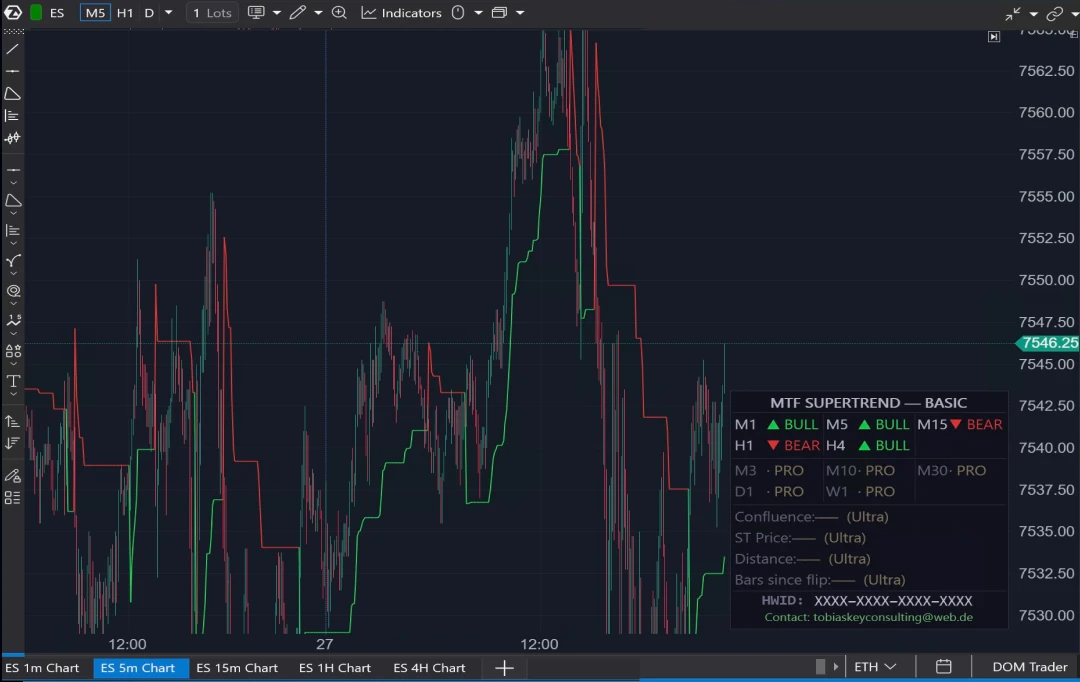Click the chain link icon at top right
The image size is (1080, 682).
(1054, 14)
